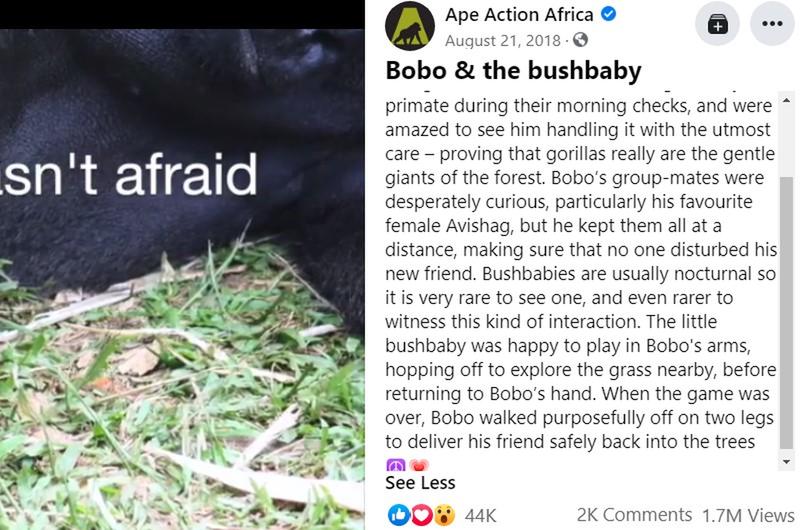Click the 44K reactions count

point(481,515)
